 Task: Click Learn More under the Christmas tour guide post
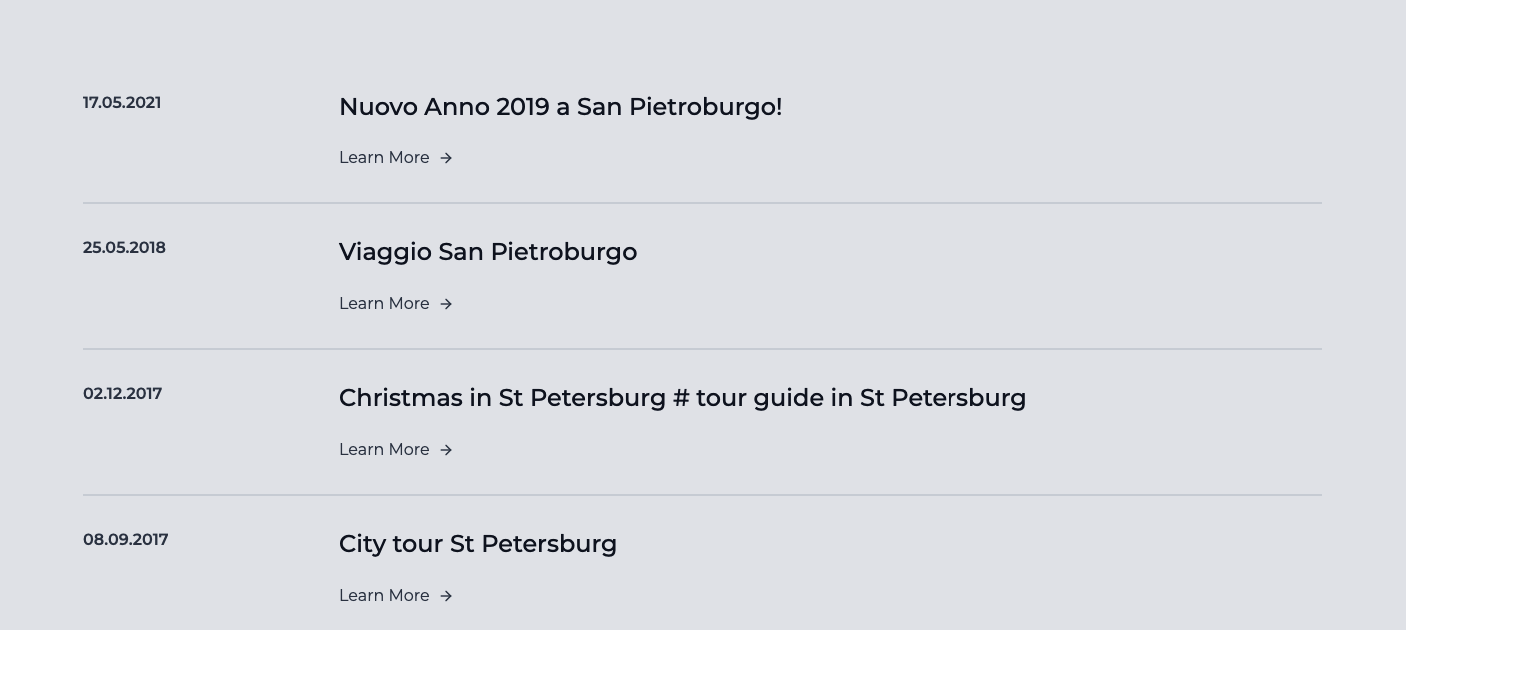pos(384,450)
